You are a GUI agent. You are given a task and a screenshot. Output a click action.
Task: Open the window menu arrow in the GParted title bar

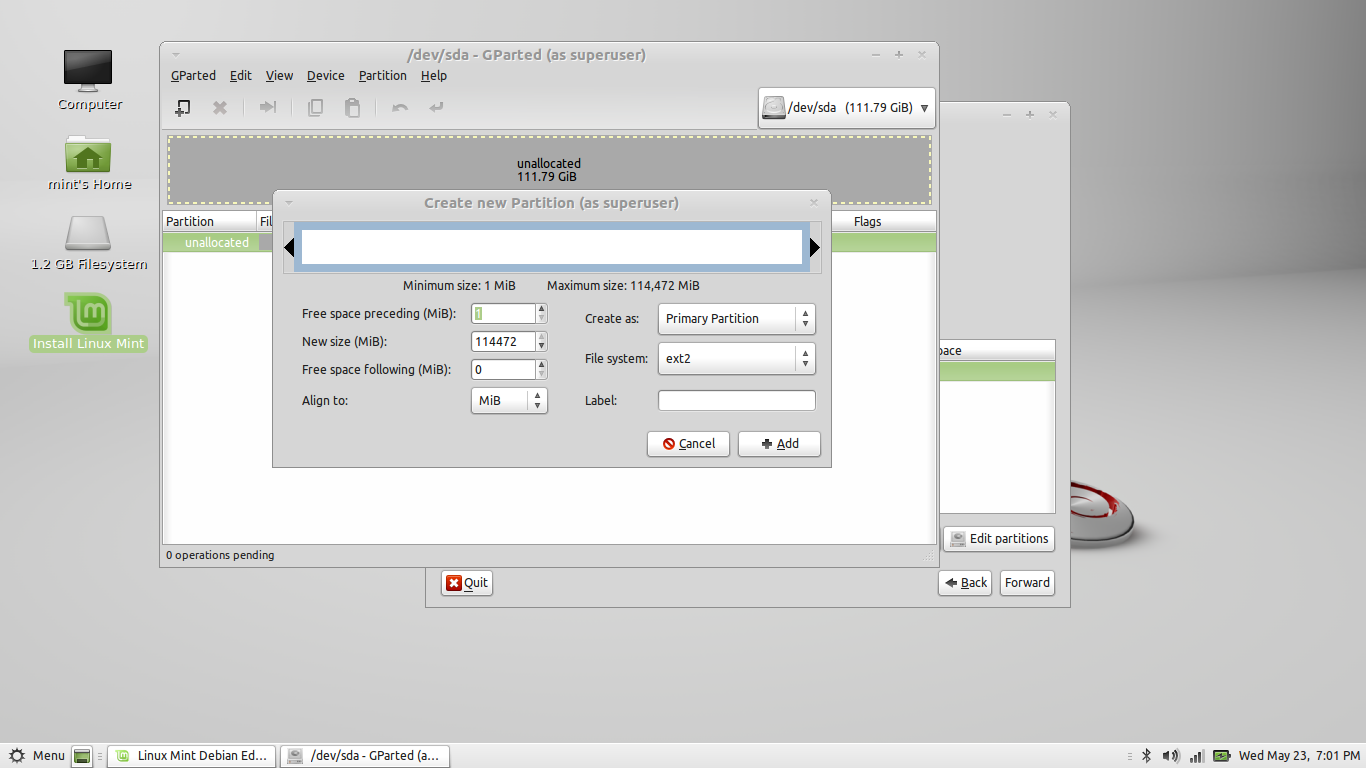tap(176, 54)
